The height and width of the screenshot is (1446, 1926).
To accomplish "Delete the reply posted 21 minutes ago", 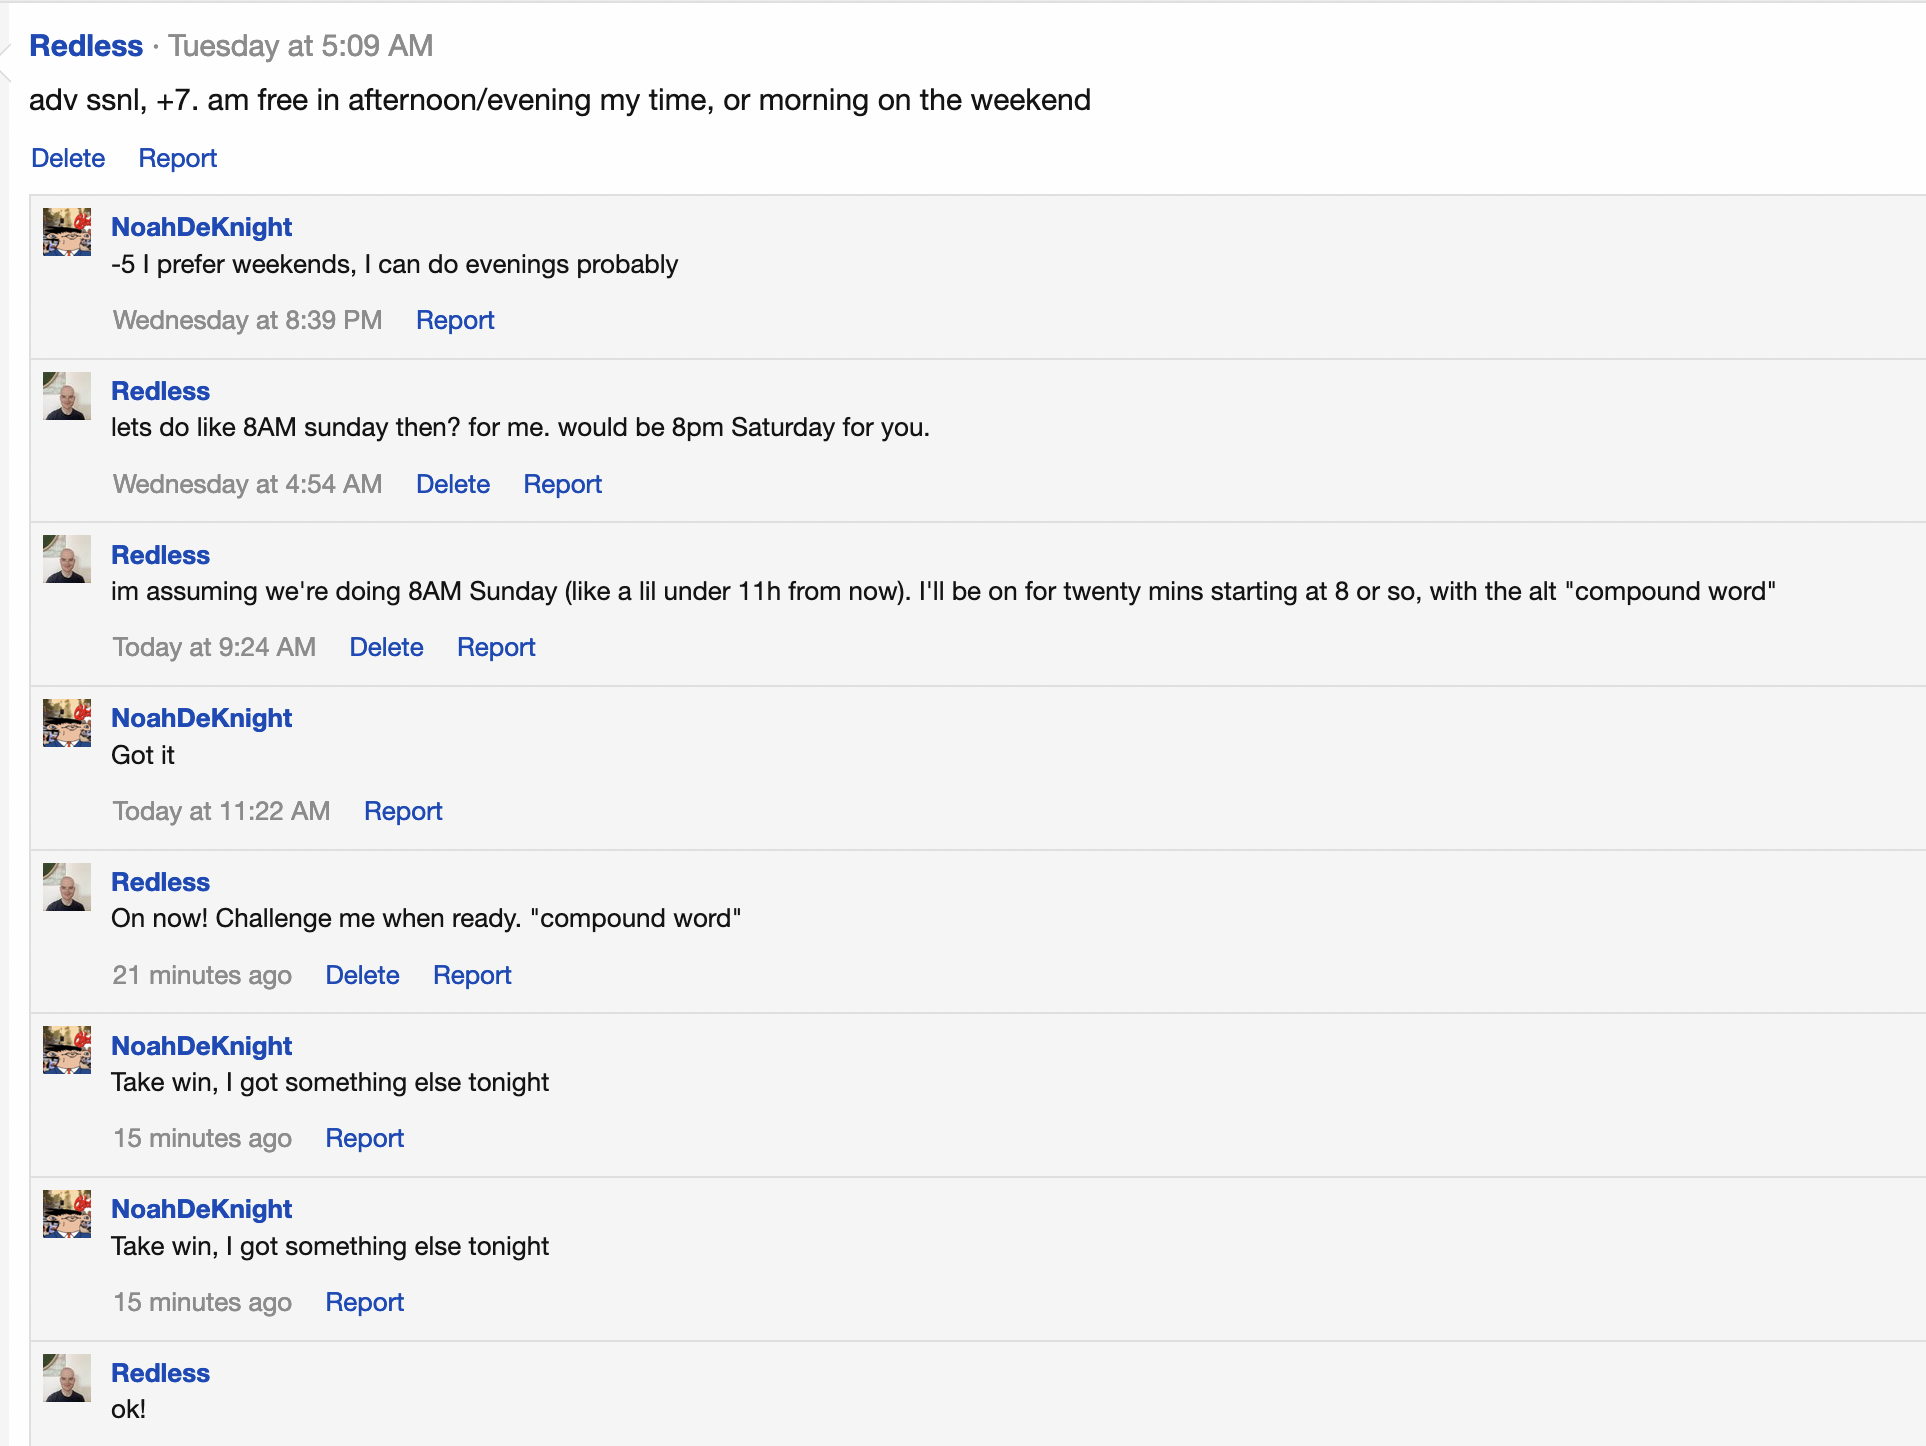I will pos(362,975).
